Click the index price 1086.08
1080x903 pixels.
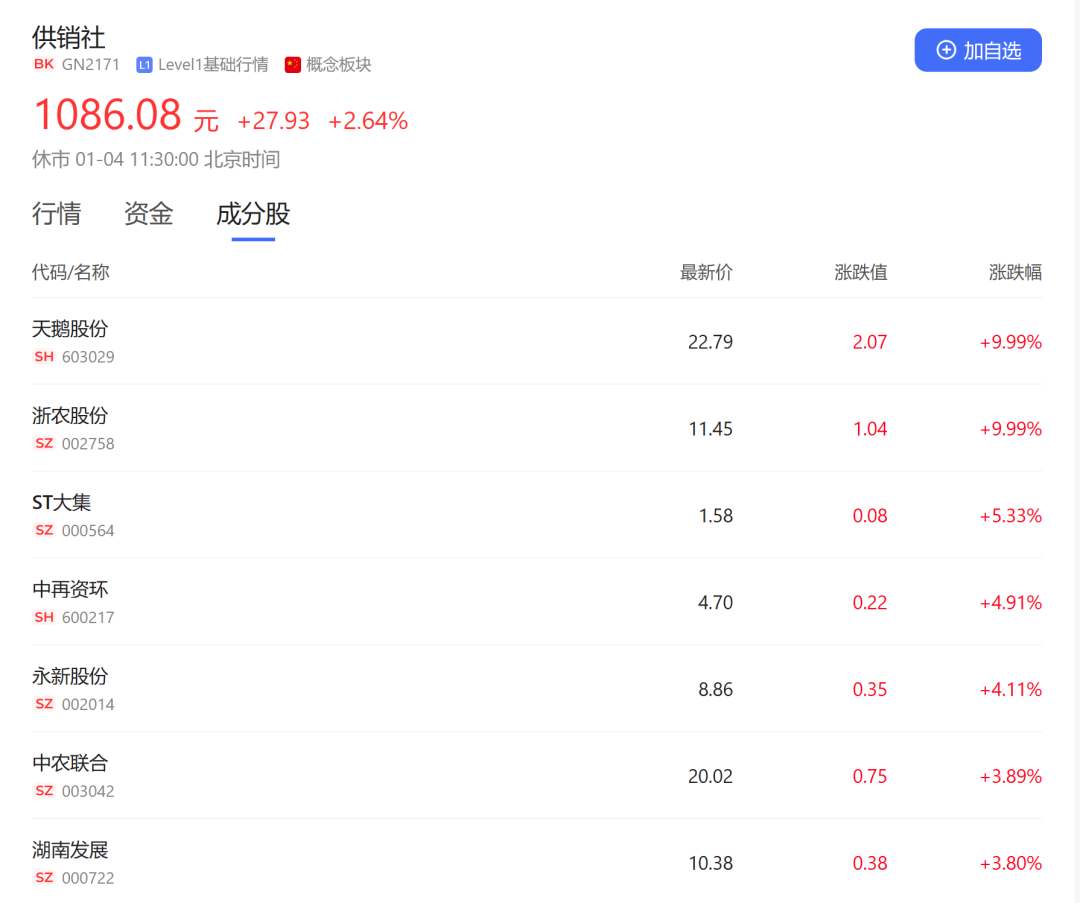pyautogui.click(x=107, y=114)
